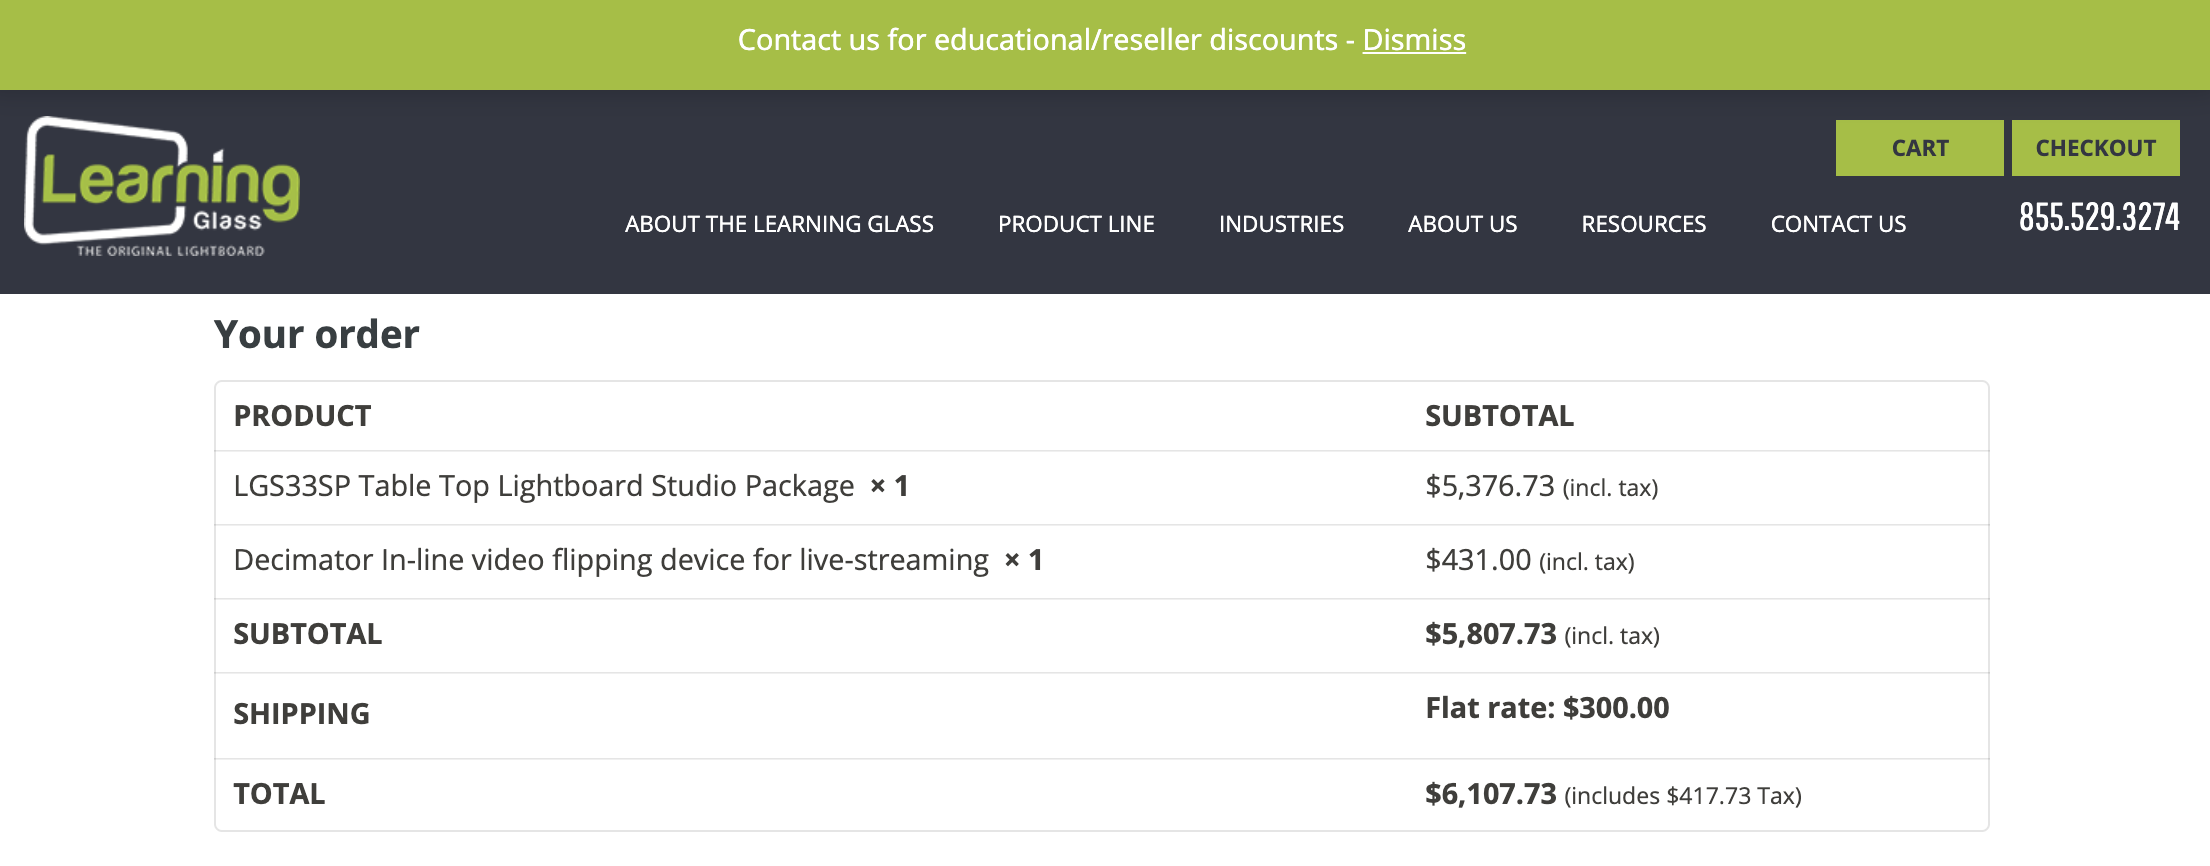Click the Your order heading

[x=317, y=335]
